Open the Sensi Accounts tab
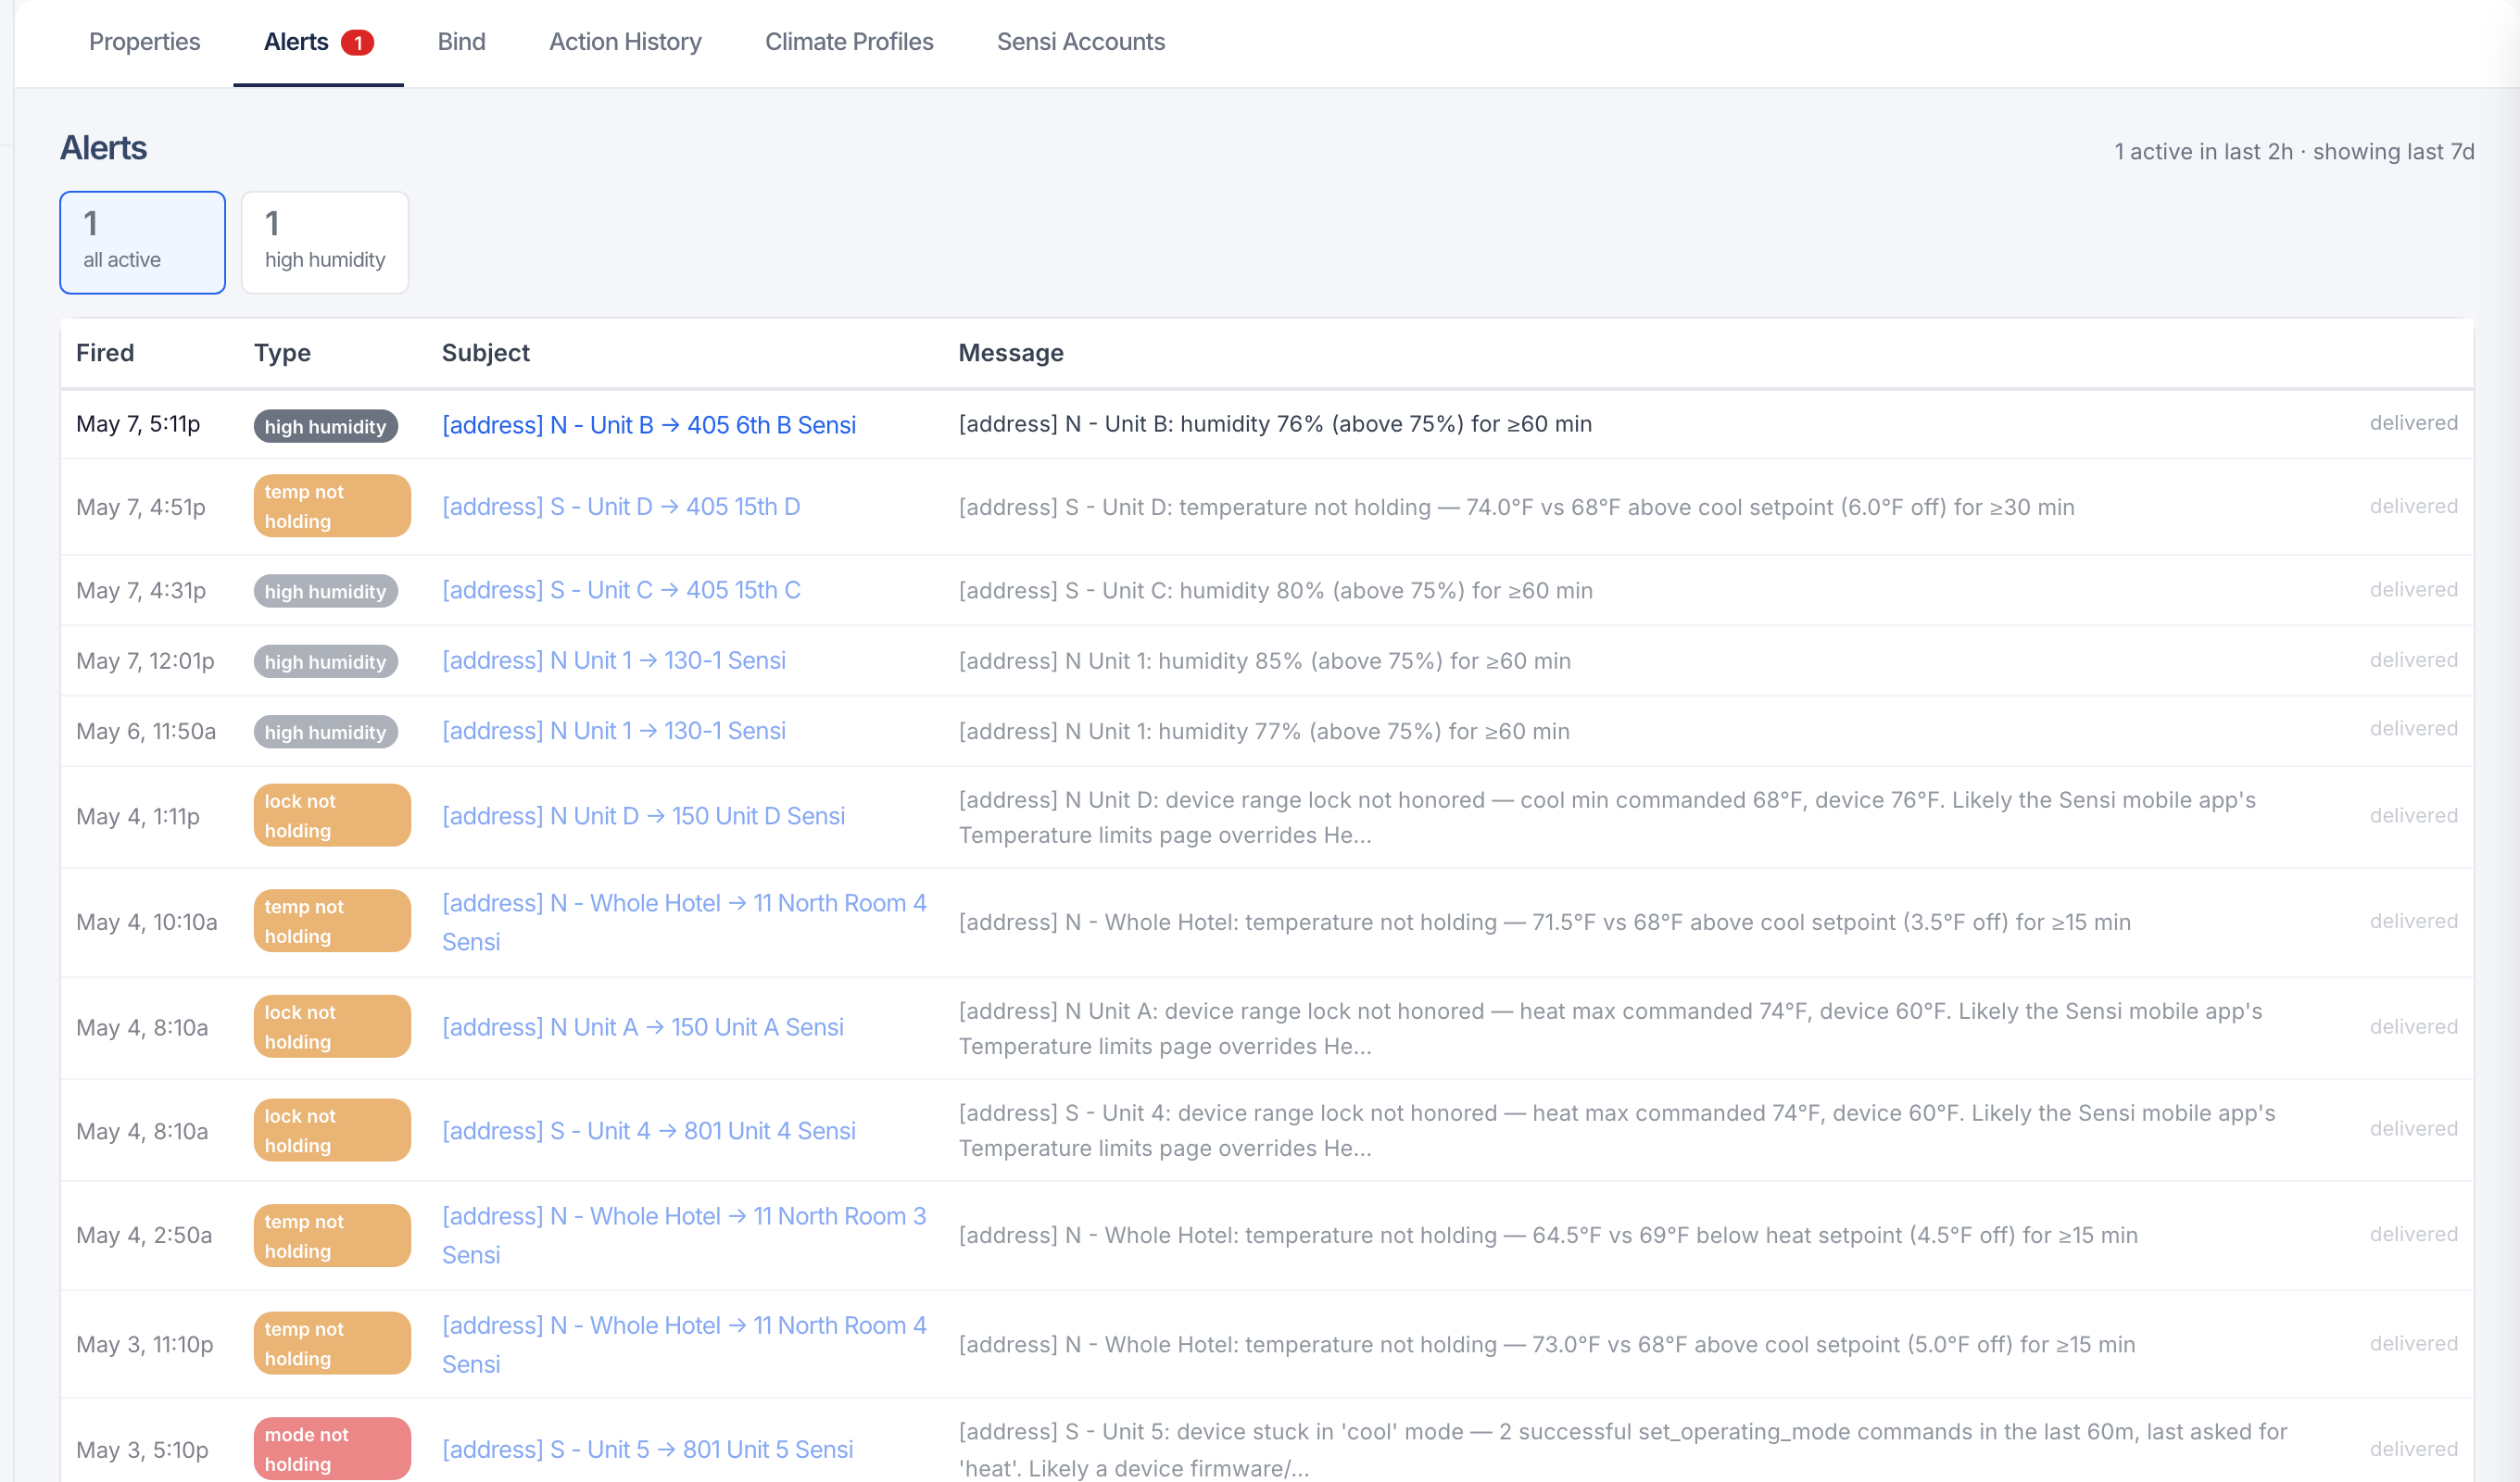2520x1482 pixels. [x=1080, y=42]
